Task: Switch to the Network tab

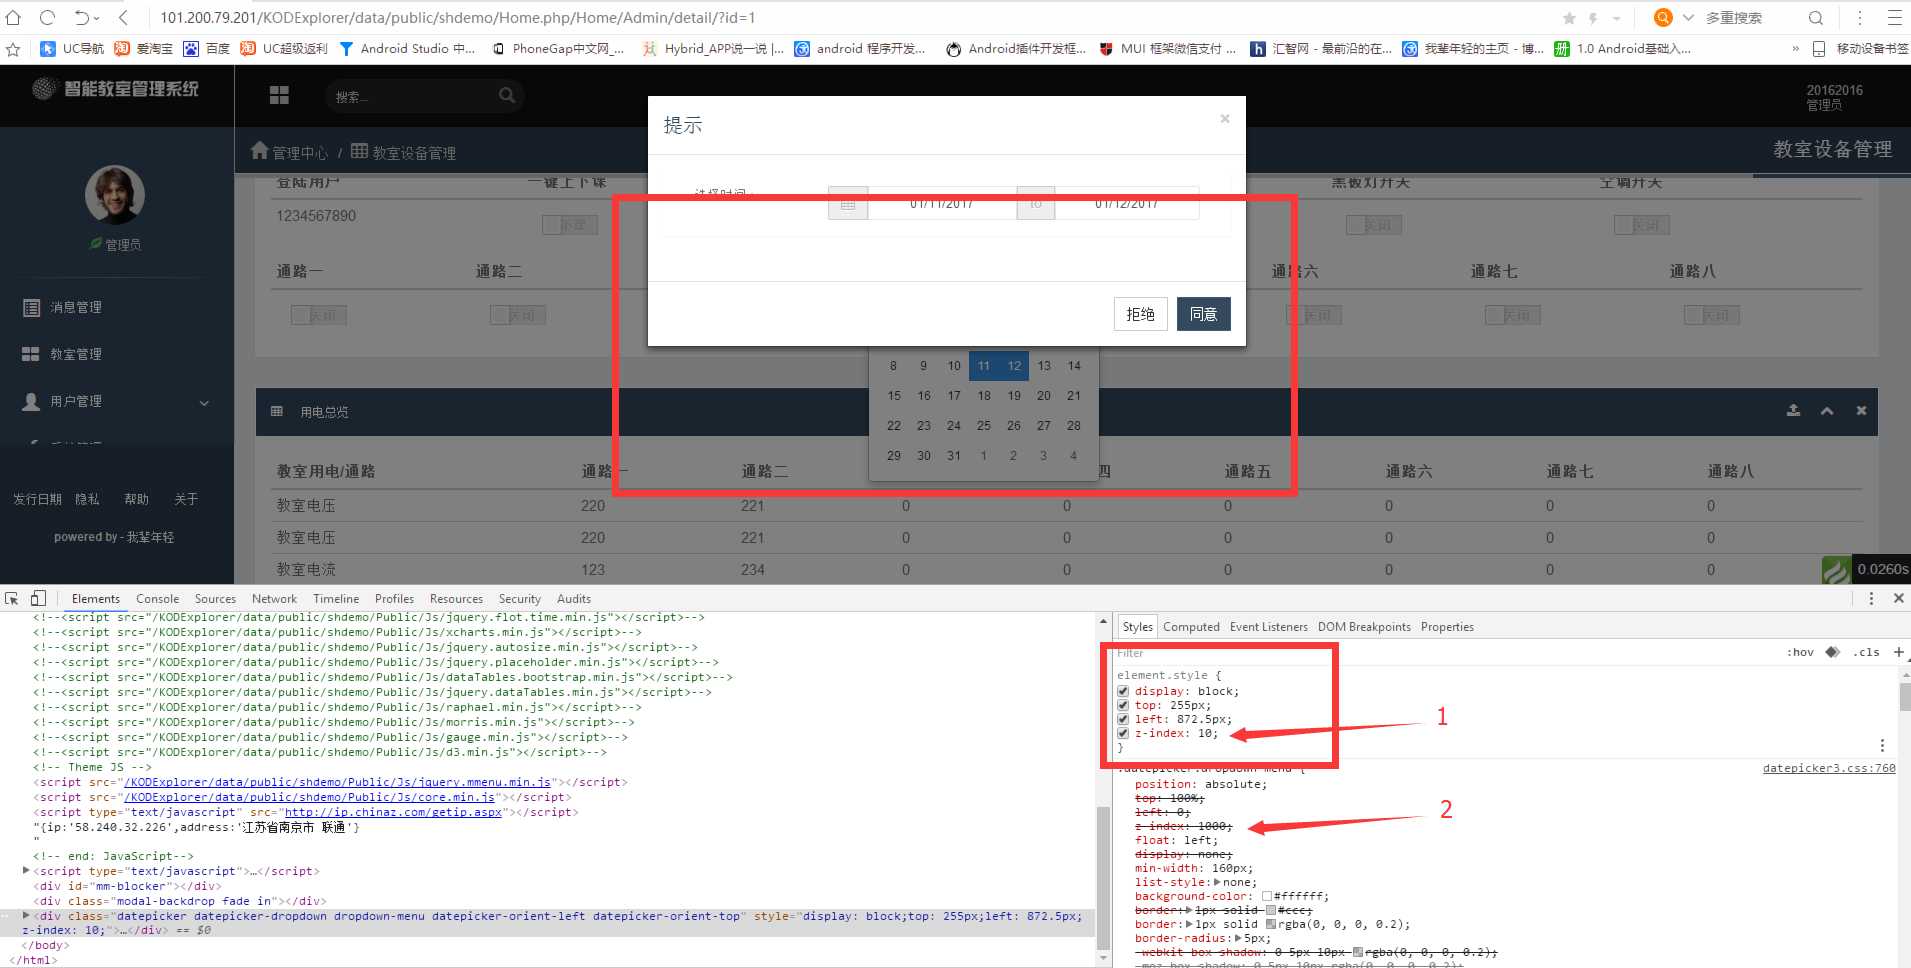Action: coord(274,598)
